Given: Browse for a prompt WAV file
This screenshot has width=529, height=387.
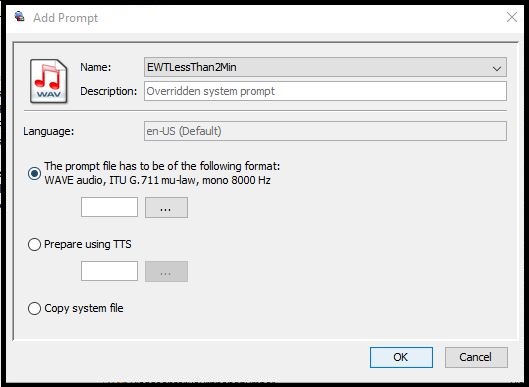Looking at the screenshot, I should (x=166, y=208).
